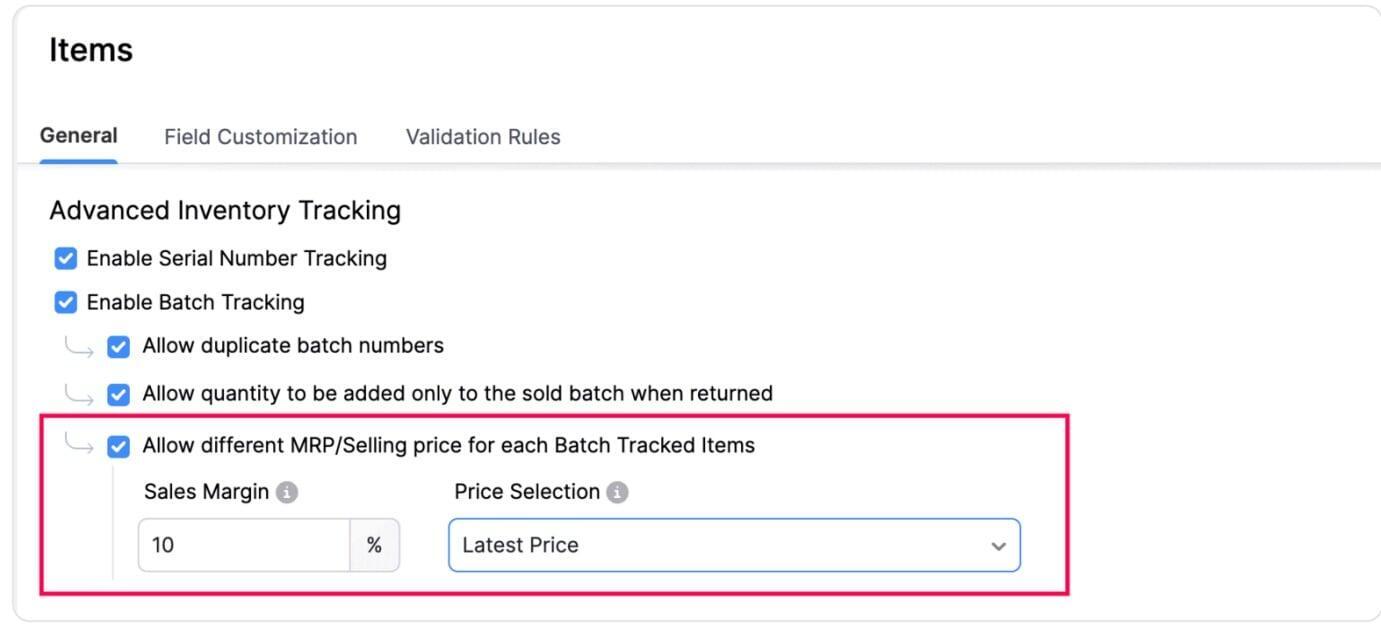Click the Price Selection info icon
The image size is (1381, 624).
coord(618,492)
